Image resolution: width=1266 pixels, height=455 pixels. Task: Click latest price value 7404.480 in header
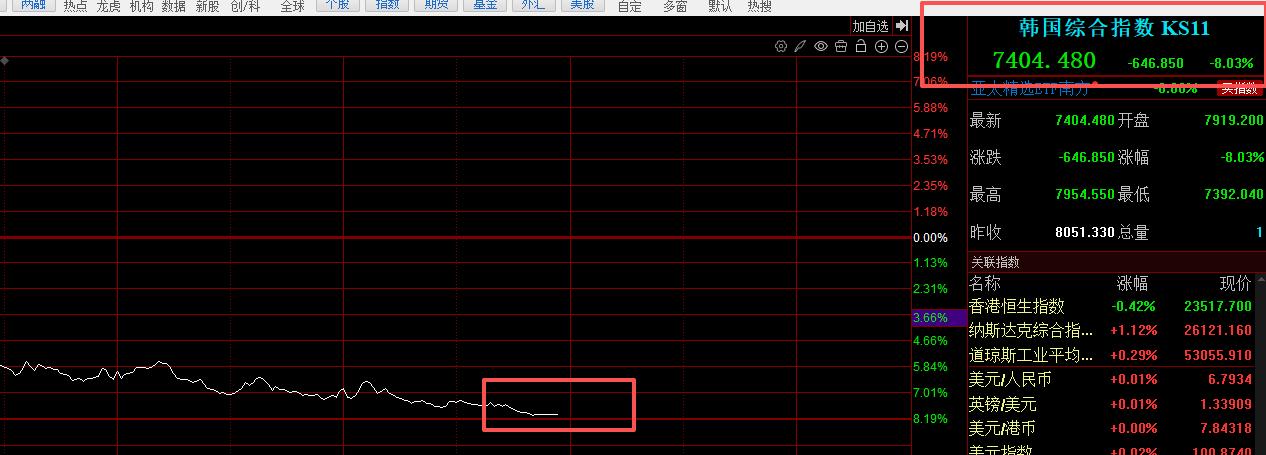(1044, 60)
